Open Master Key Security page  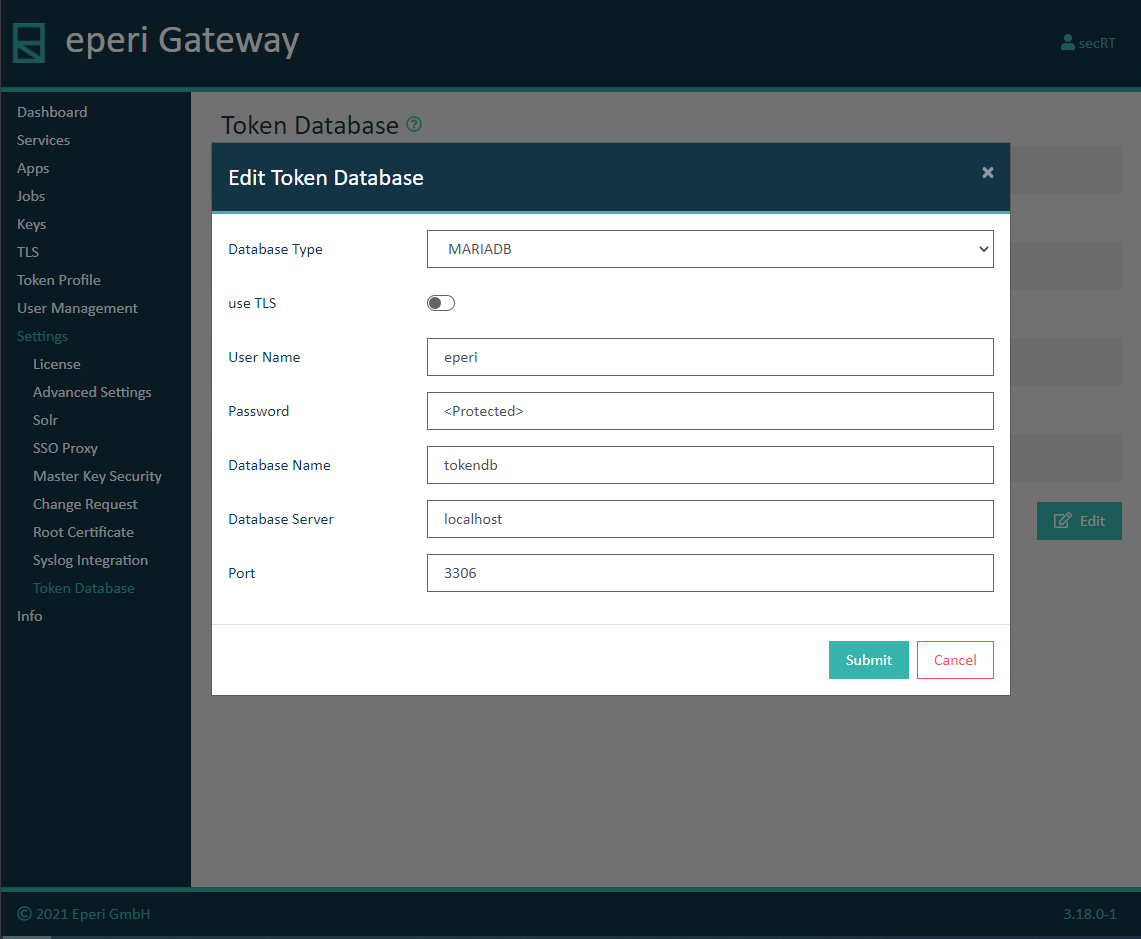coord(98,476)
